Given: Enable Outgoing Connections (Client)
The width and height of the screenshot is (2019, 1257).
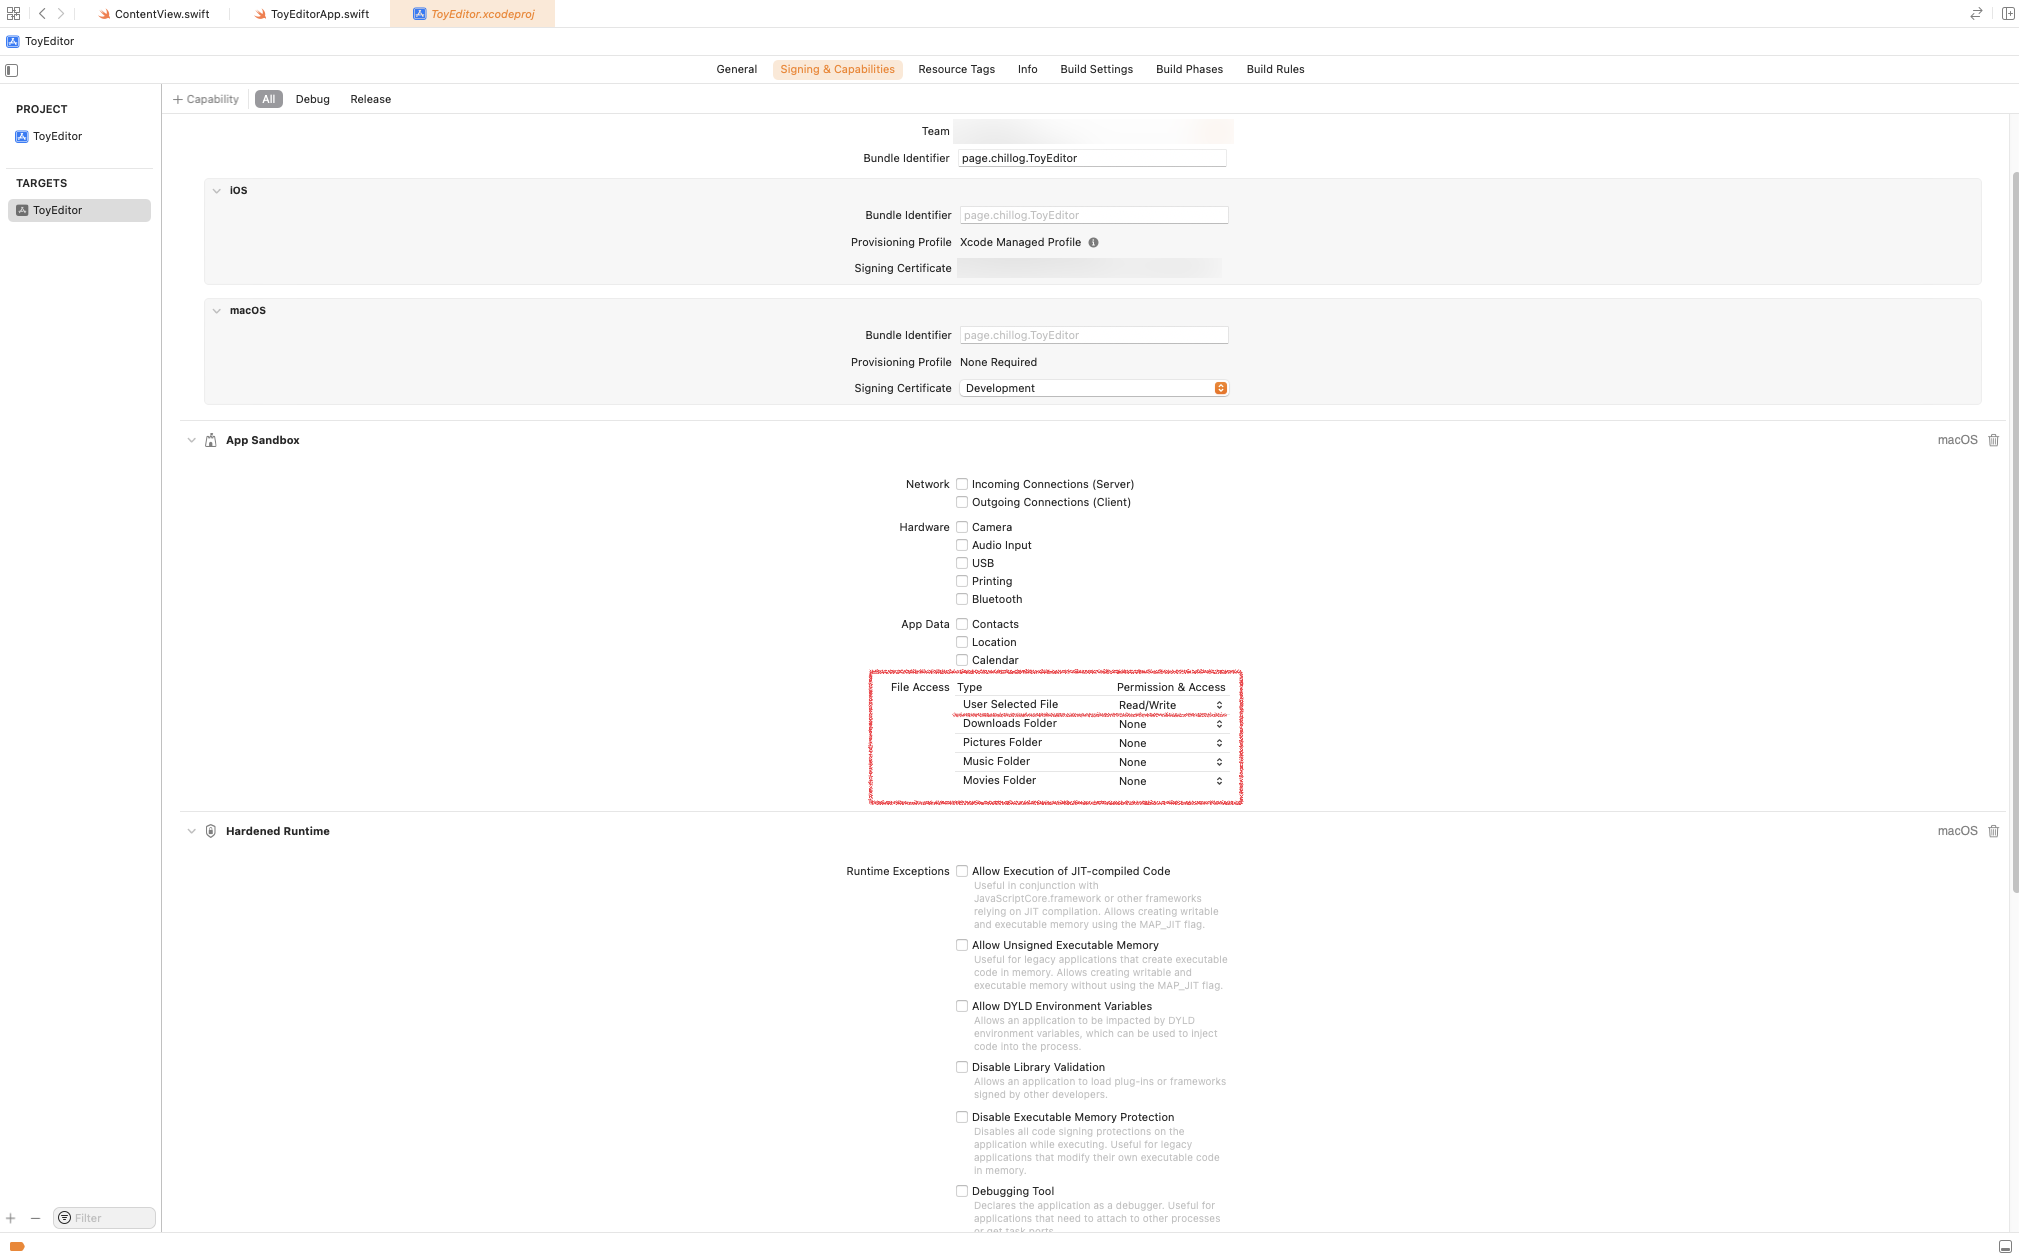Looking at the screenshot, I should pos(962,503).
